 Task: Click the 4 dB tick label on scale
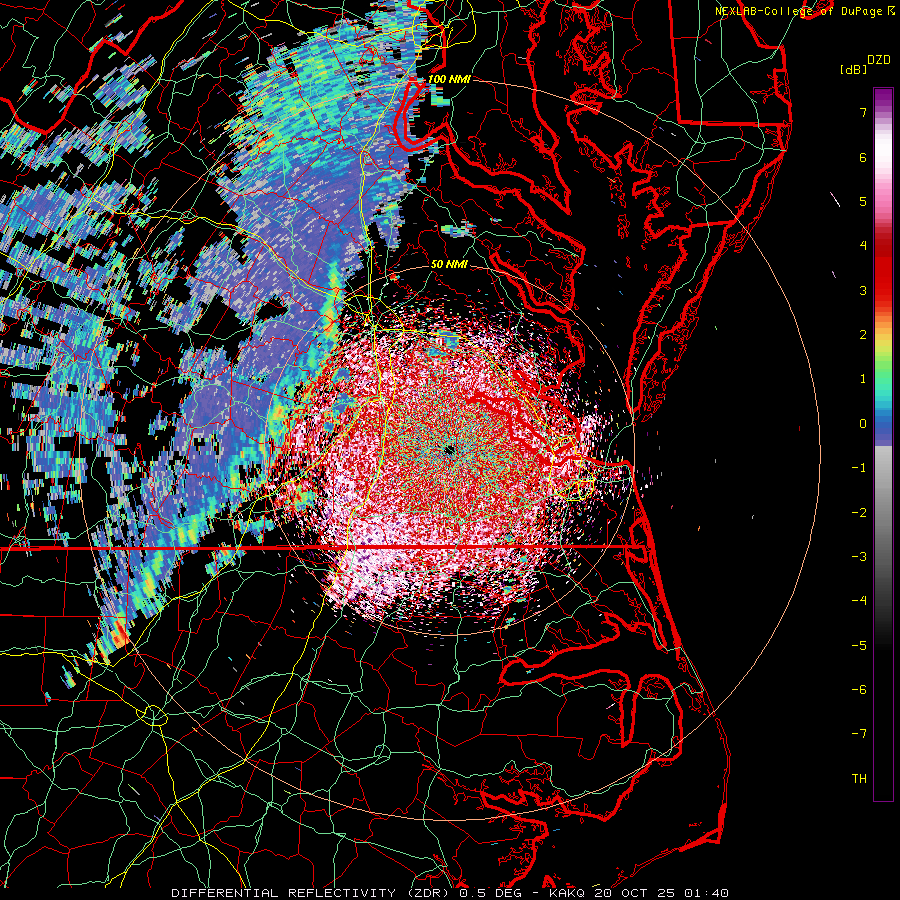tap(863, 246)
